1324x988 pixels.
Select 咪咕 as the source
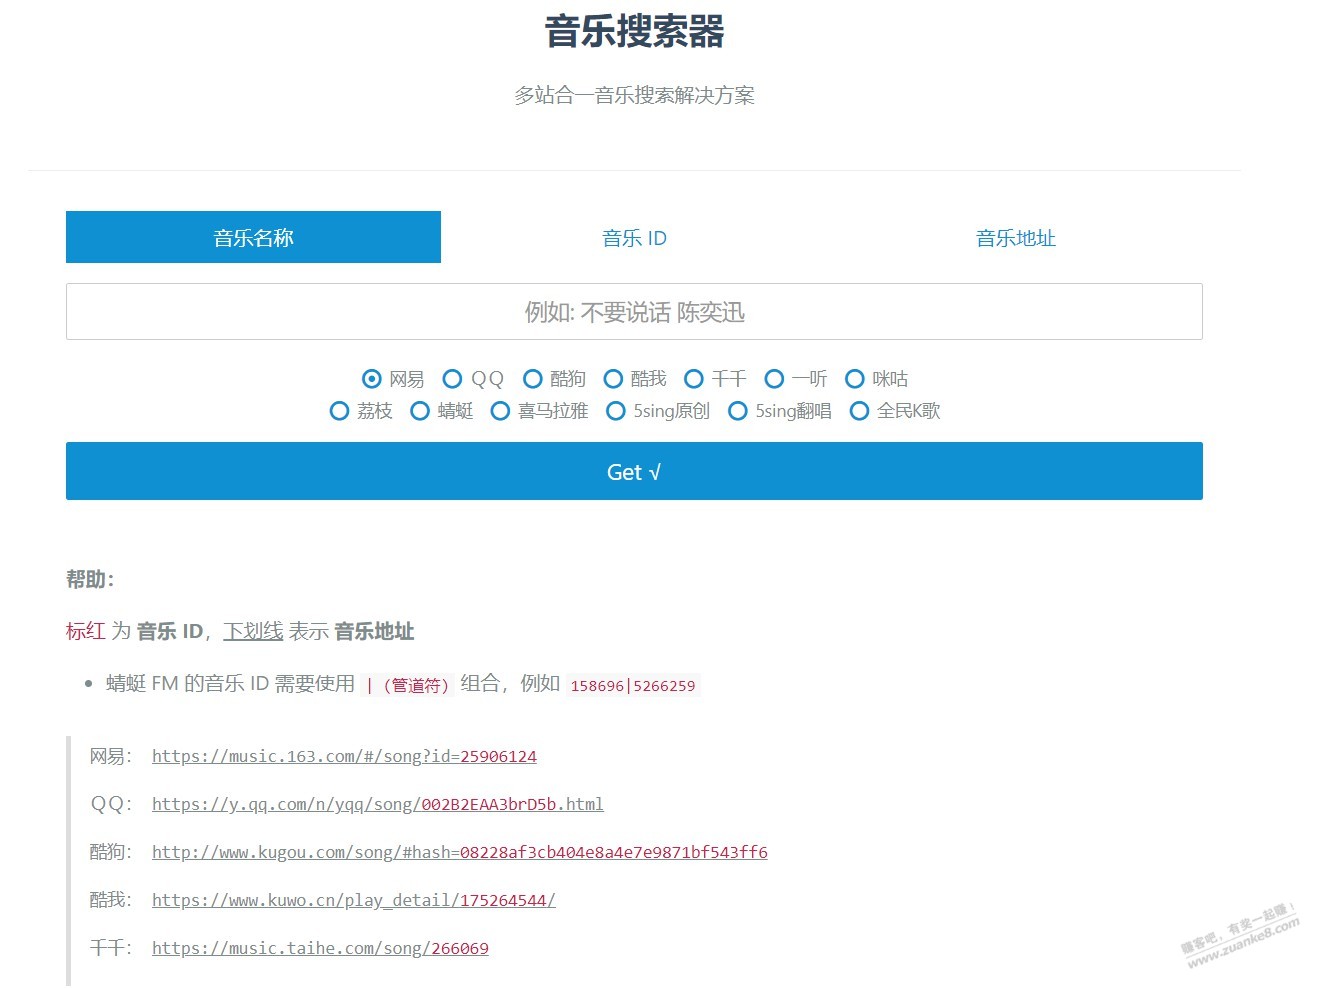pyautogui.click(x=855, y=379)
